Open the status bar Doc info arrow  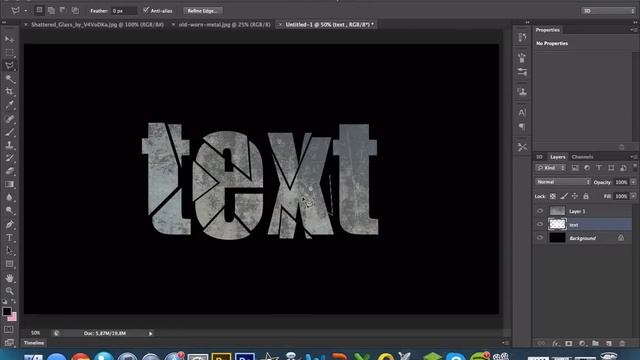(151, 333)
